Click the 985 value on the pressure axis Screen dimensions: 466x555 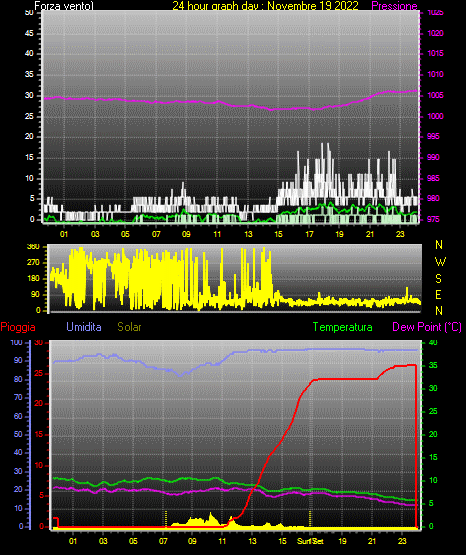pos(433,178)
